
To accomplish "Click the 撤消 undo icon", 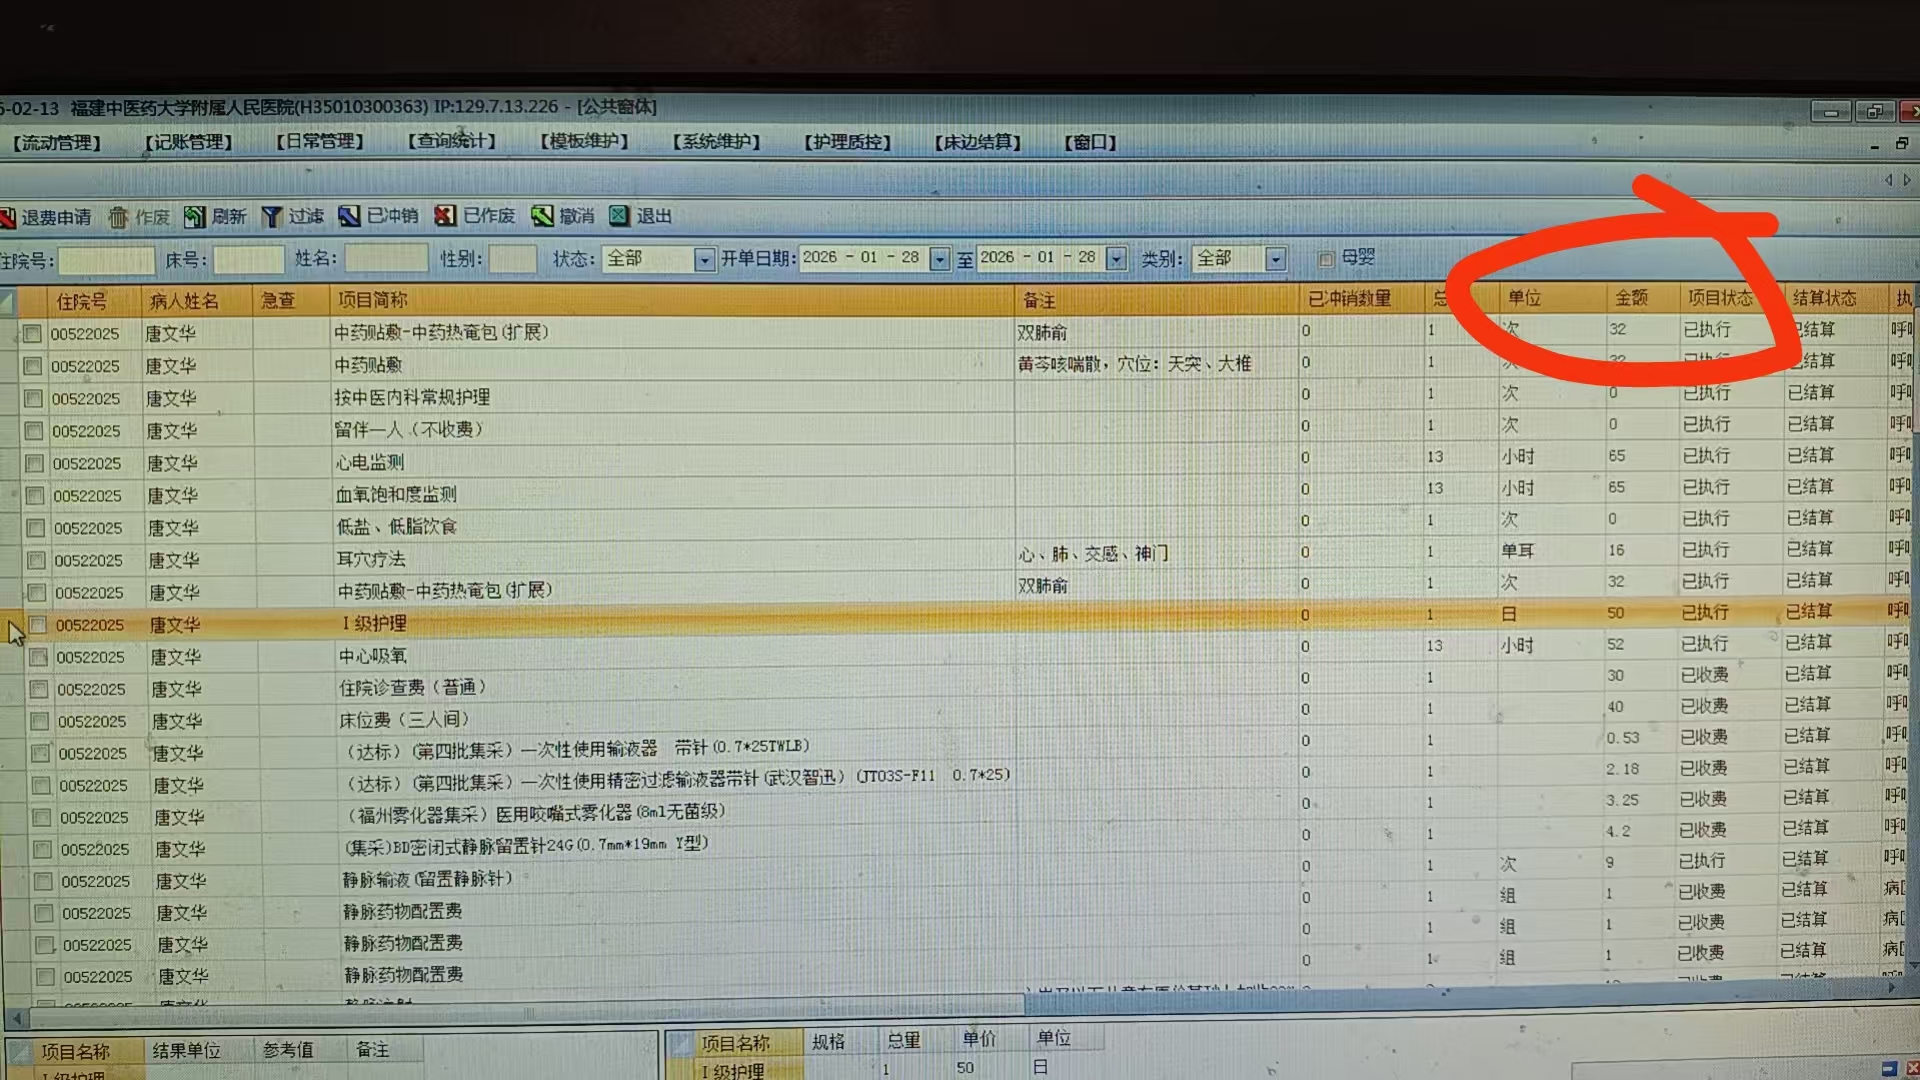I will [542, 216].
